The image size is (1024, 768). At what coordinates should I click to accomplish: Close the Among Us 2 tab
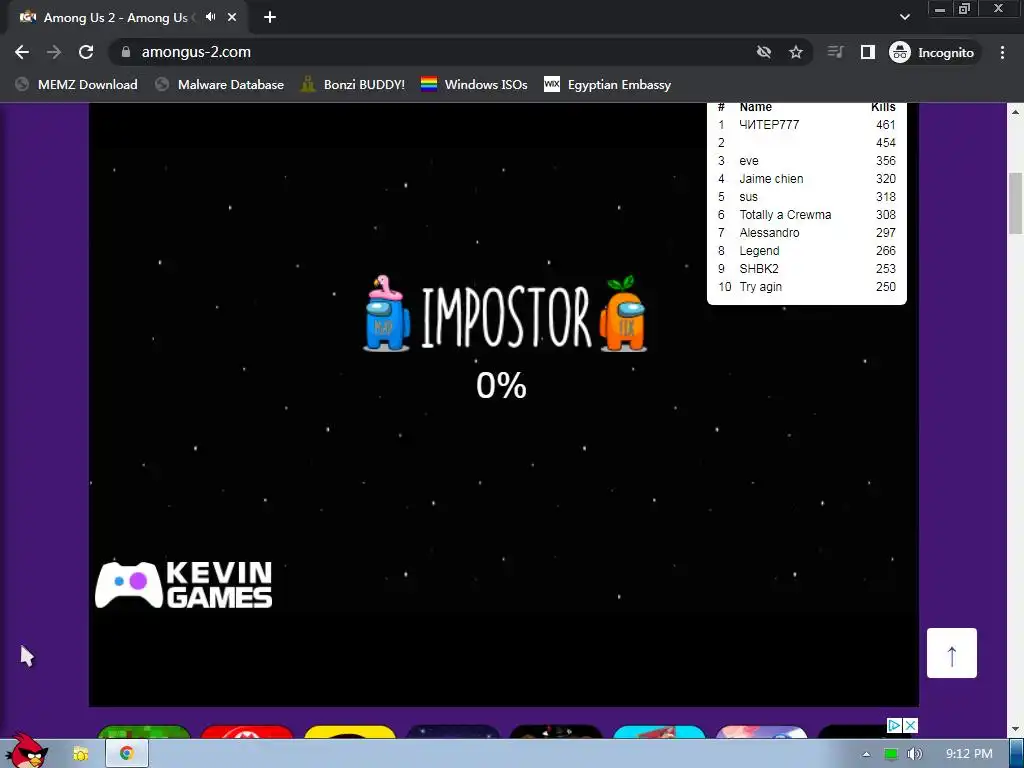232,18
